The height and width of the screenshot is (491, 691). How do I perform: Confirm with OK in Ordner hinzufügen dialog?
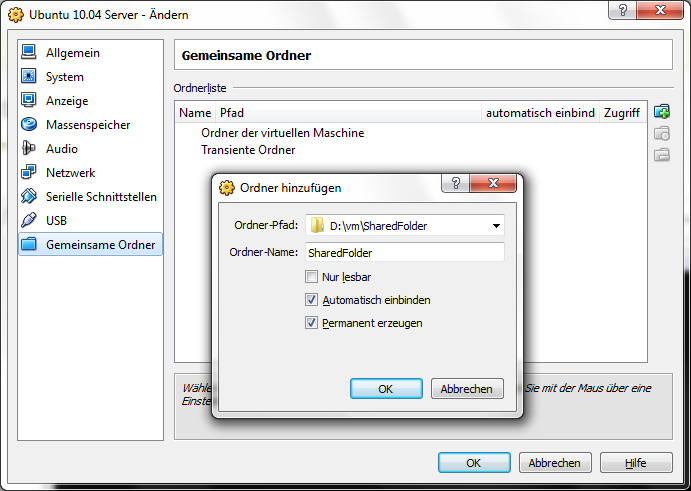point(386,389)
